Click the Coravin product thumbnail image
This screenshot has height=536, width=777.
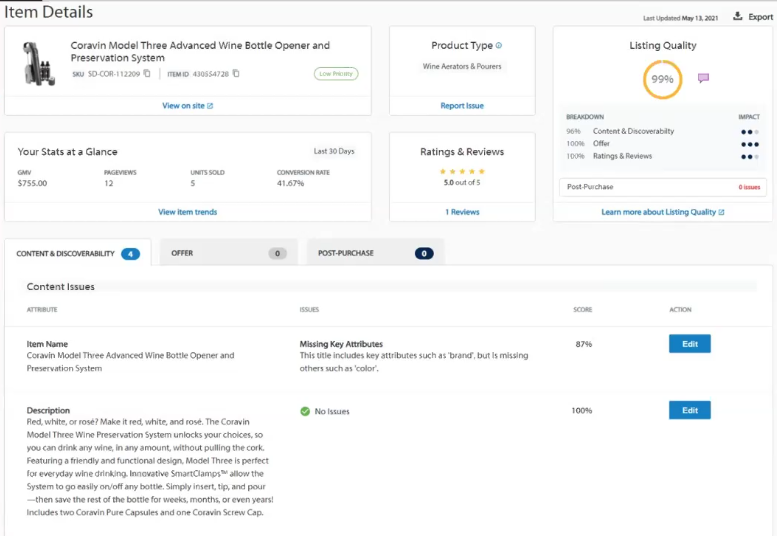click(38, 64)
